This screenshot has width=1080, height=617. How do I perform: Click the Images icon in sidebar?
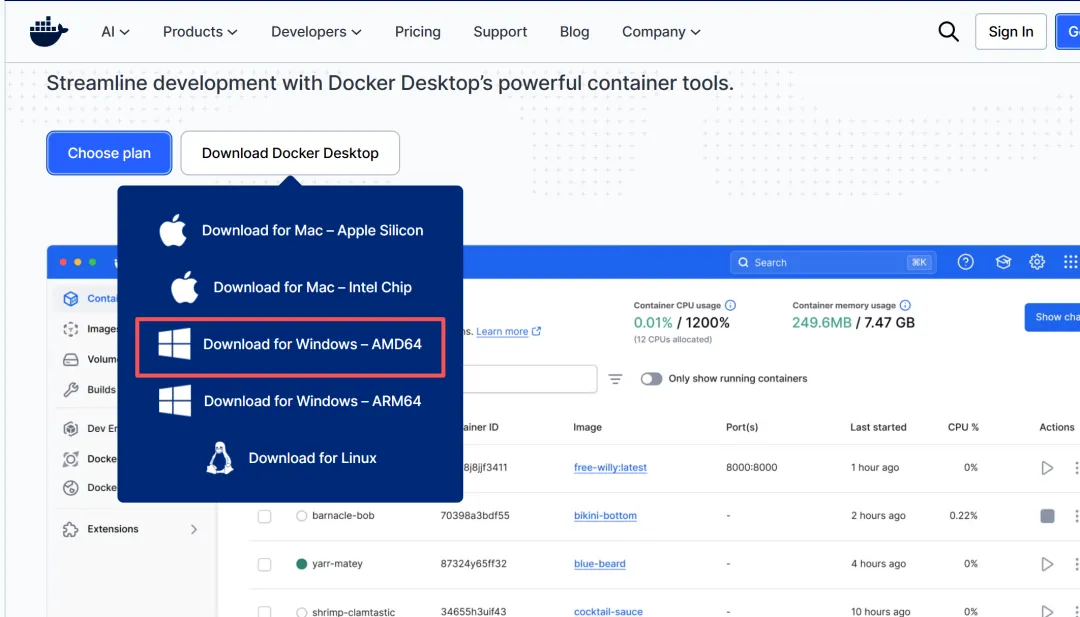pos(70,329)
